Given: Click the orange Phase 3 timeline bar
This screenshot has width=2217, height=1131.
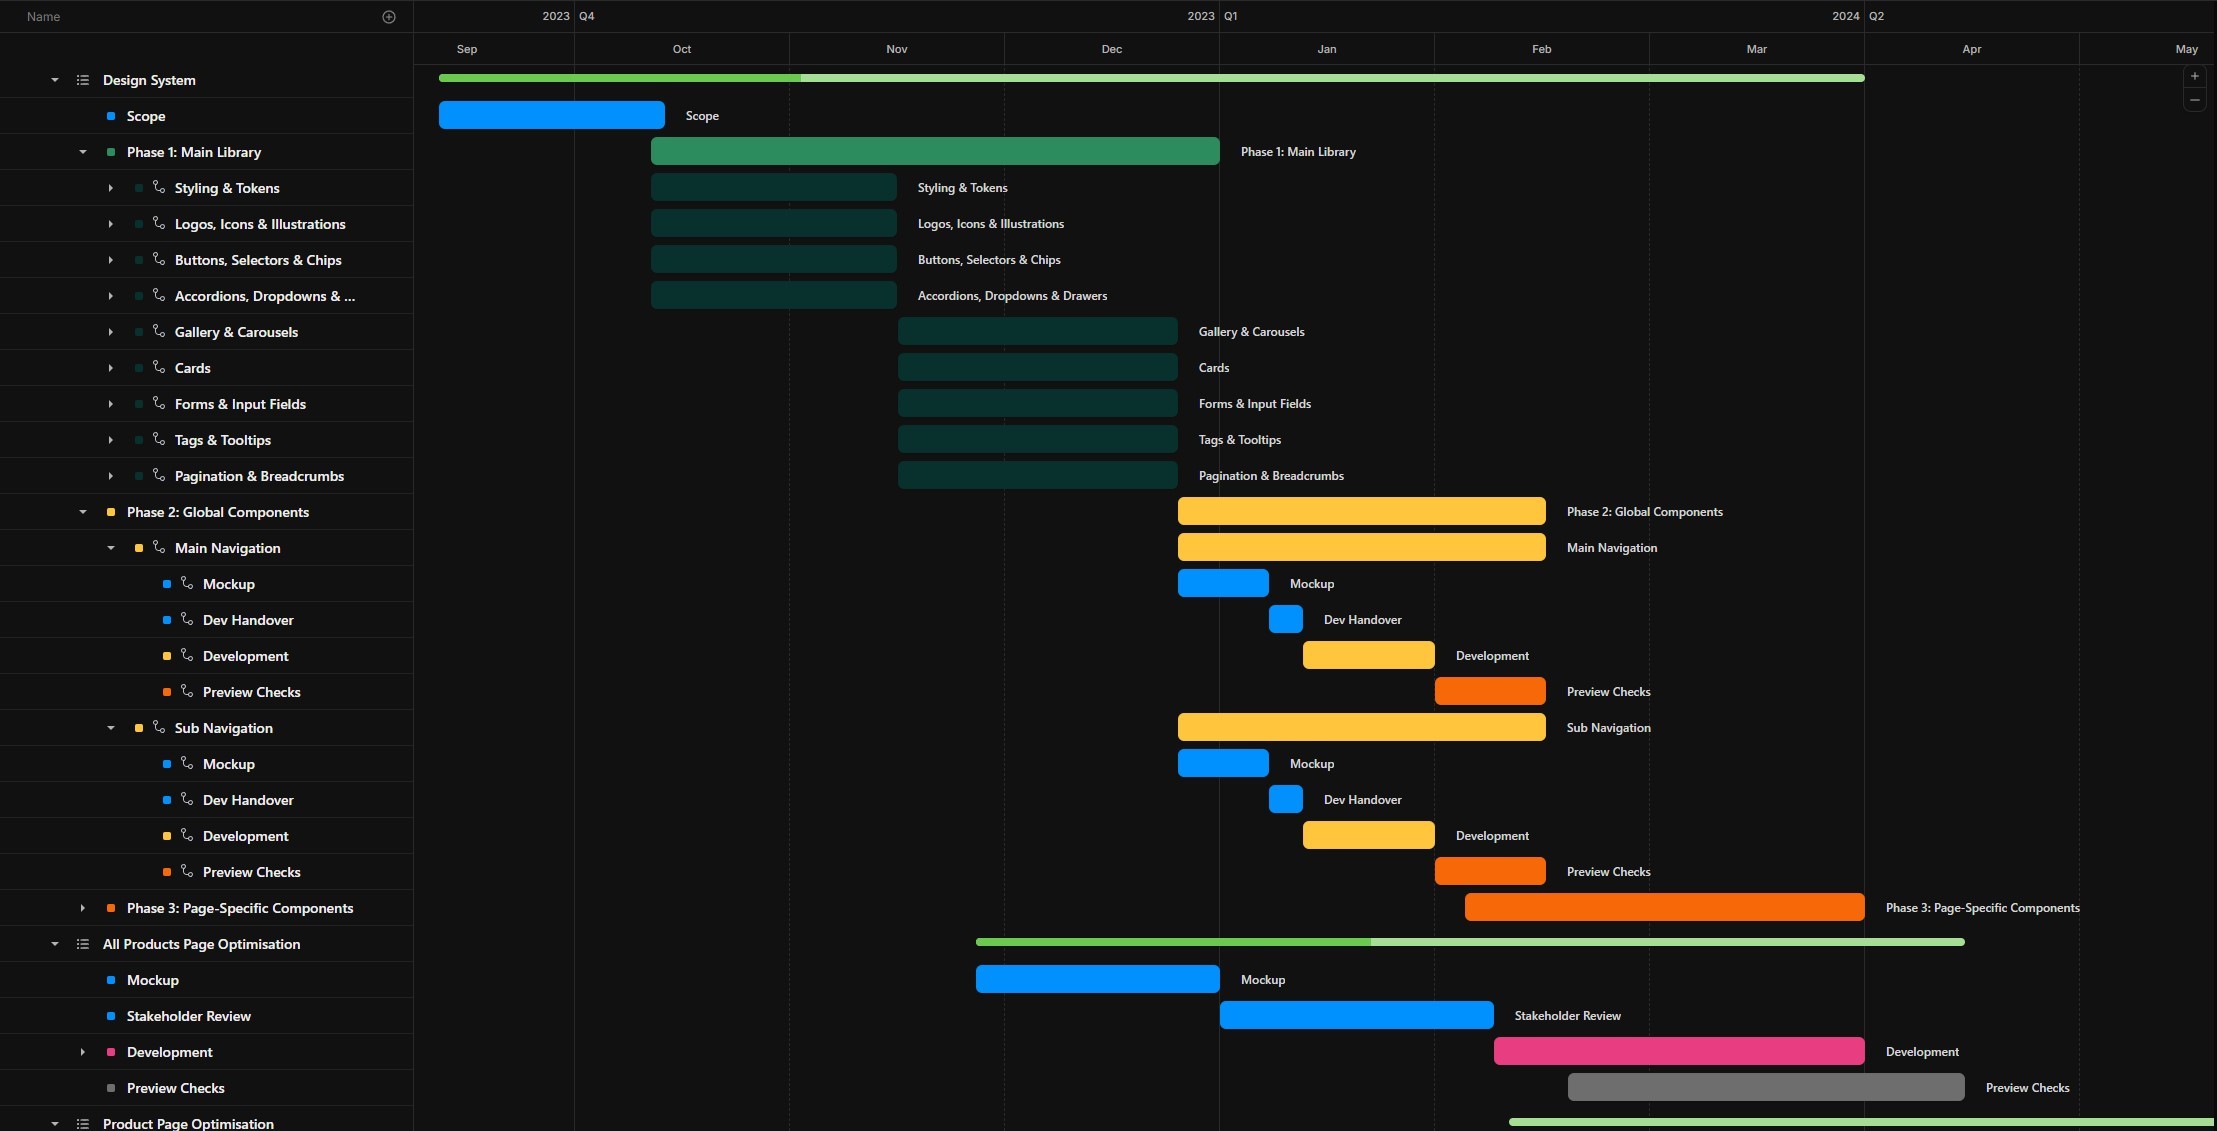Looking at the screenshot, I should (1664, 907).
